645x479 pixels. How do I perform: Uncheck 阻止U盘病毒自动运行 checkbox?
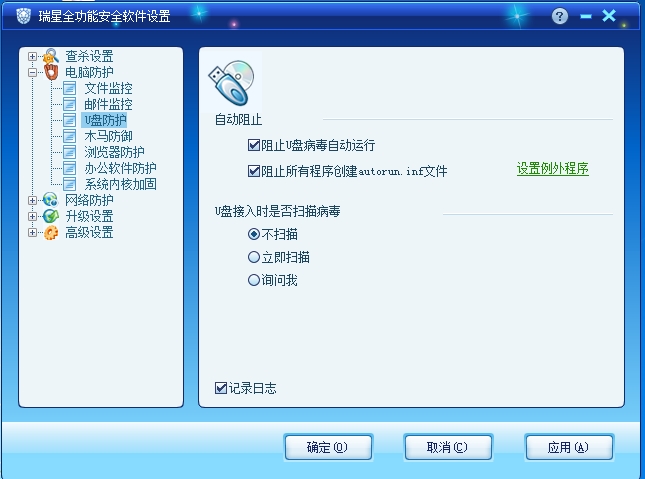pyautogui.click(x=254, y=145)
